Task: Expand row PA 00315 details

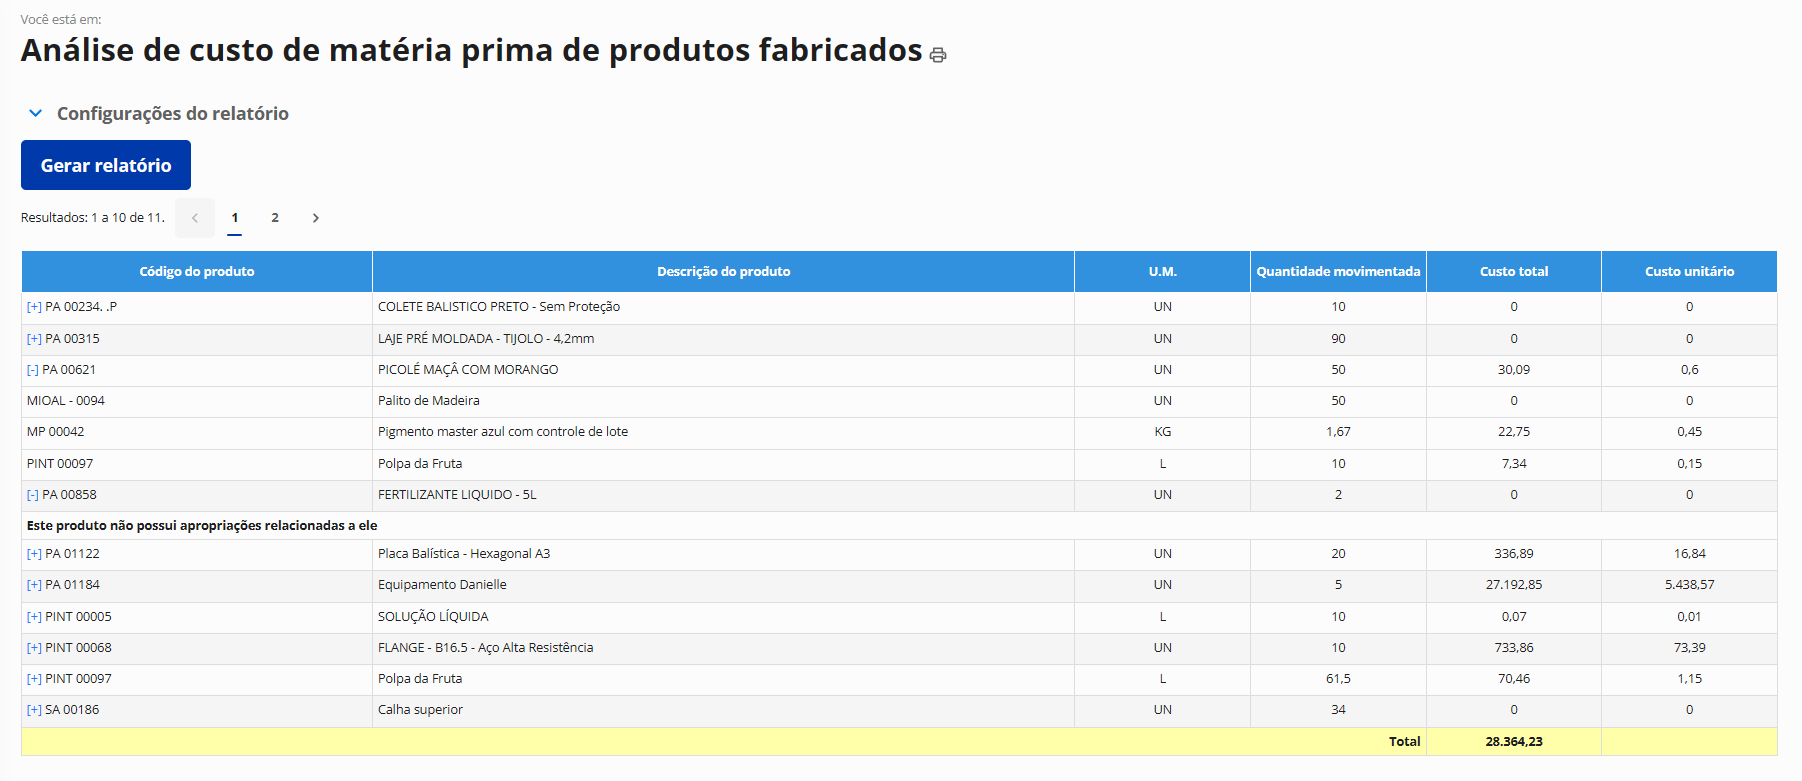Action: click(x=34, y=339)
